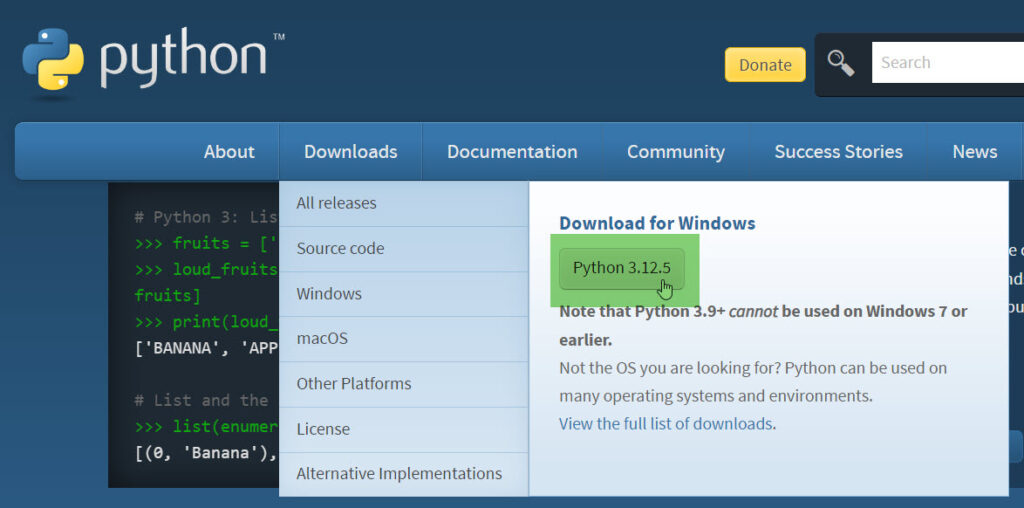Select Other Platforms in Downloads submenu

[404, 384]
